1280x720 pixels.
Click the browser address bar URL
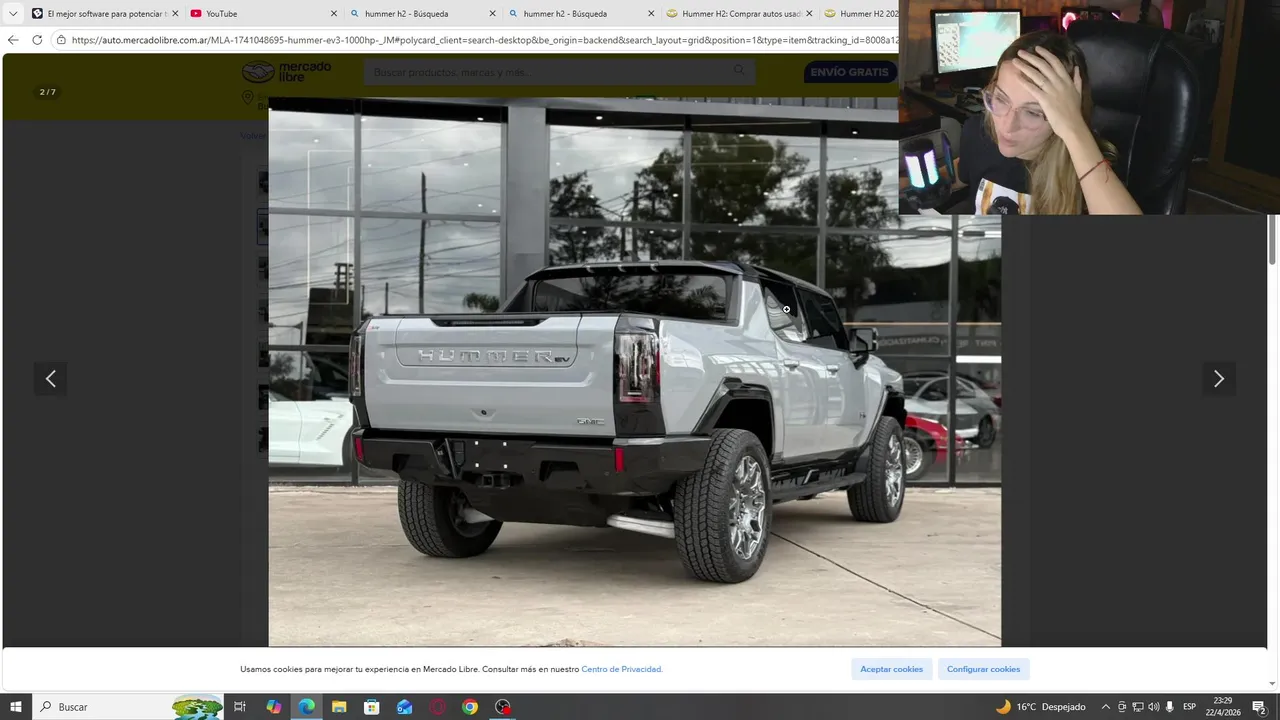pyautogui.click(x=485, y=40)
